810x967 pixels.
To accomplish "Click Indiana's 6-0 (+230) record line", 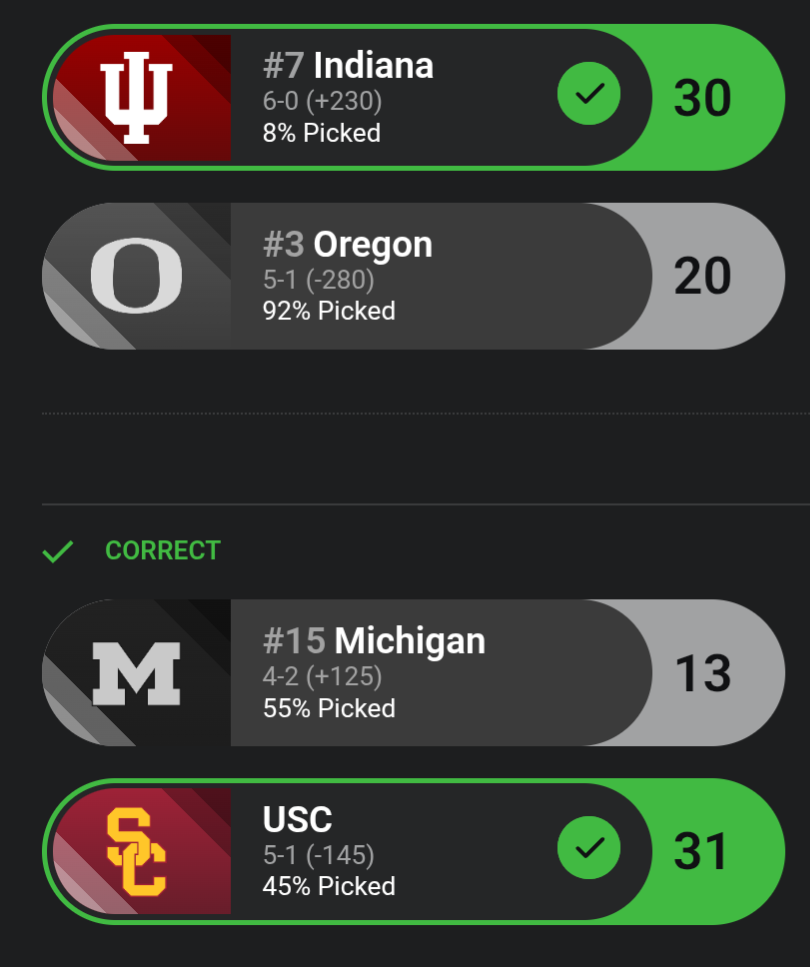I will (x=322, y=102).
